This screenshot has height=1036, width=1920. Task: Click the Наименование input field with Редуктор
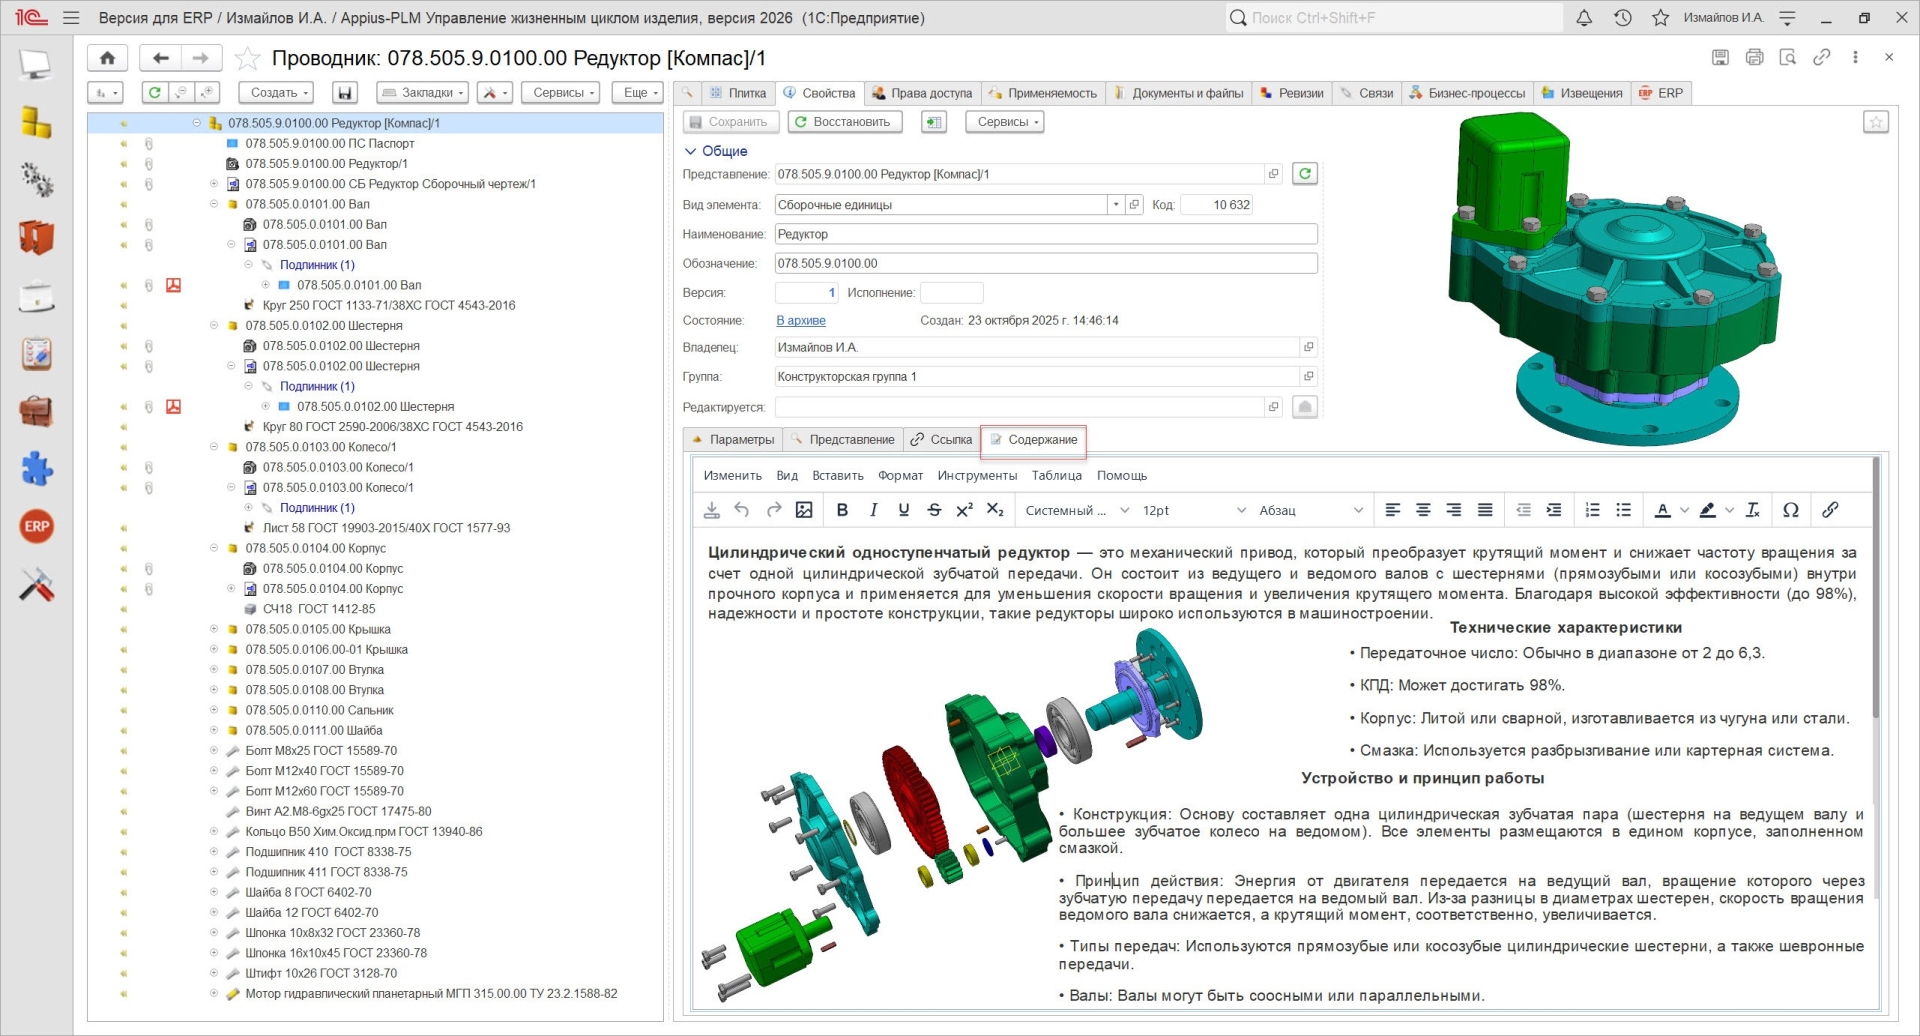coord(1045,234)
